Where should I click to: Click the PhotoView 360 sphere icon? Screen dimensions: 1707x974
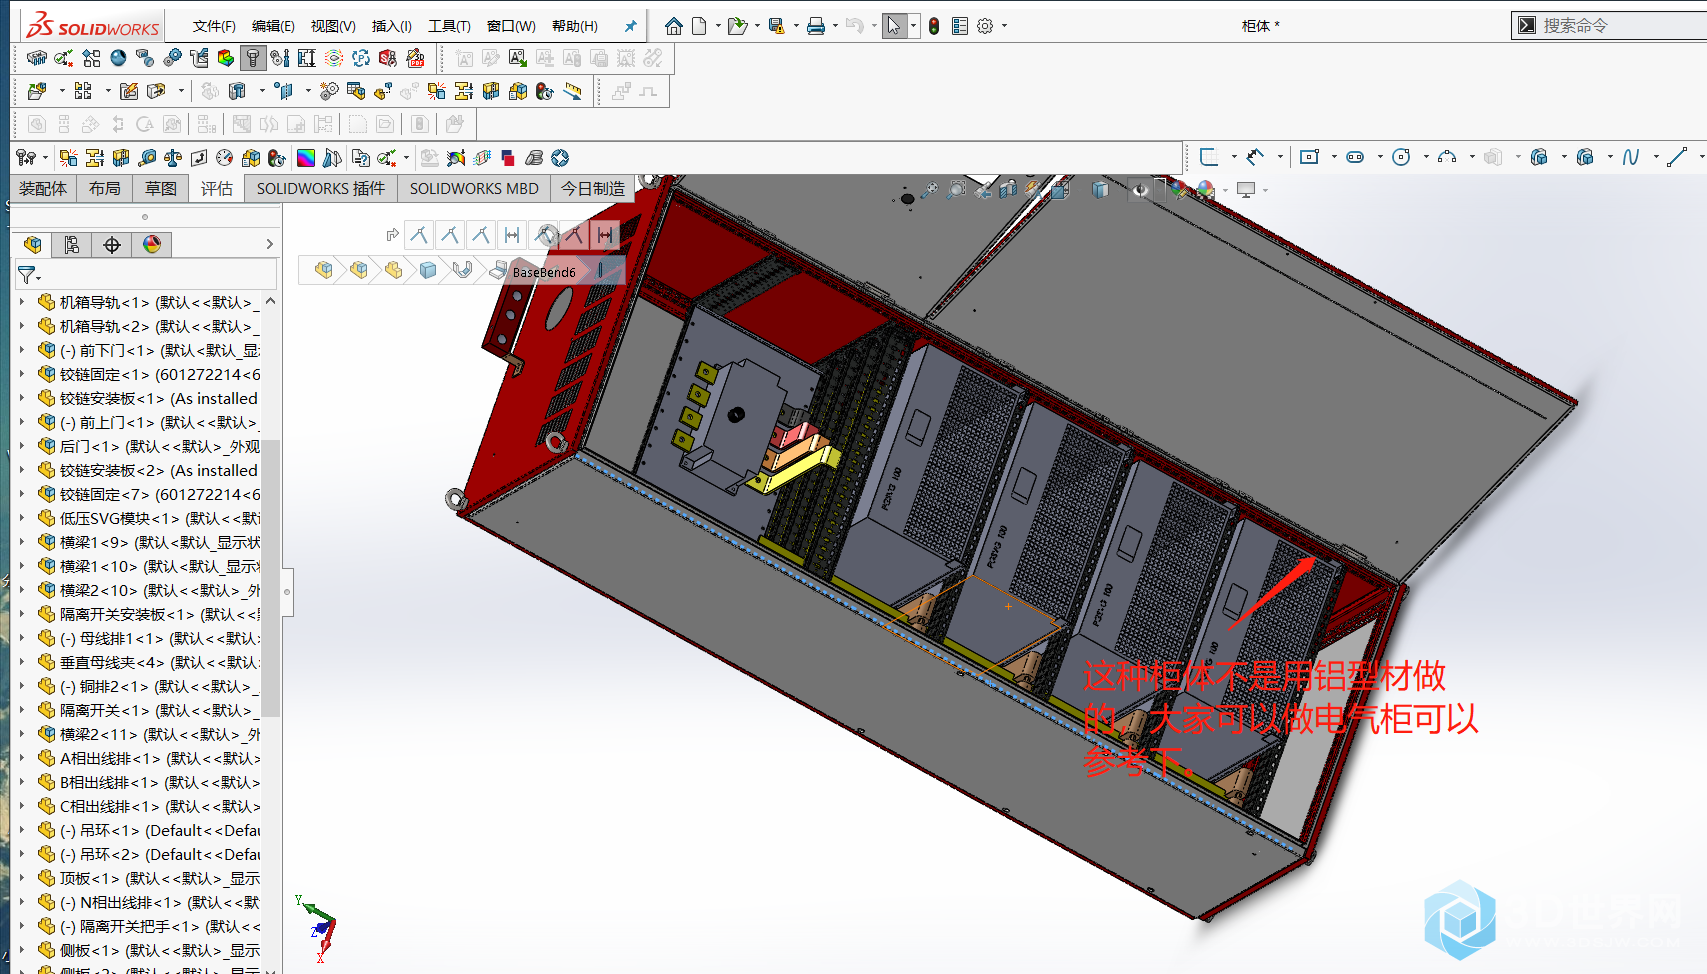tap(118, 58)
